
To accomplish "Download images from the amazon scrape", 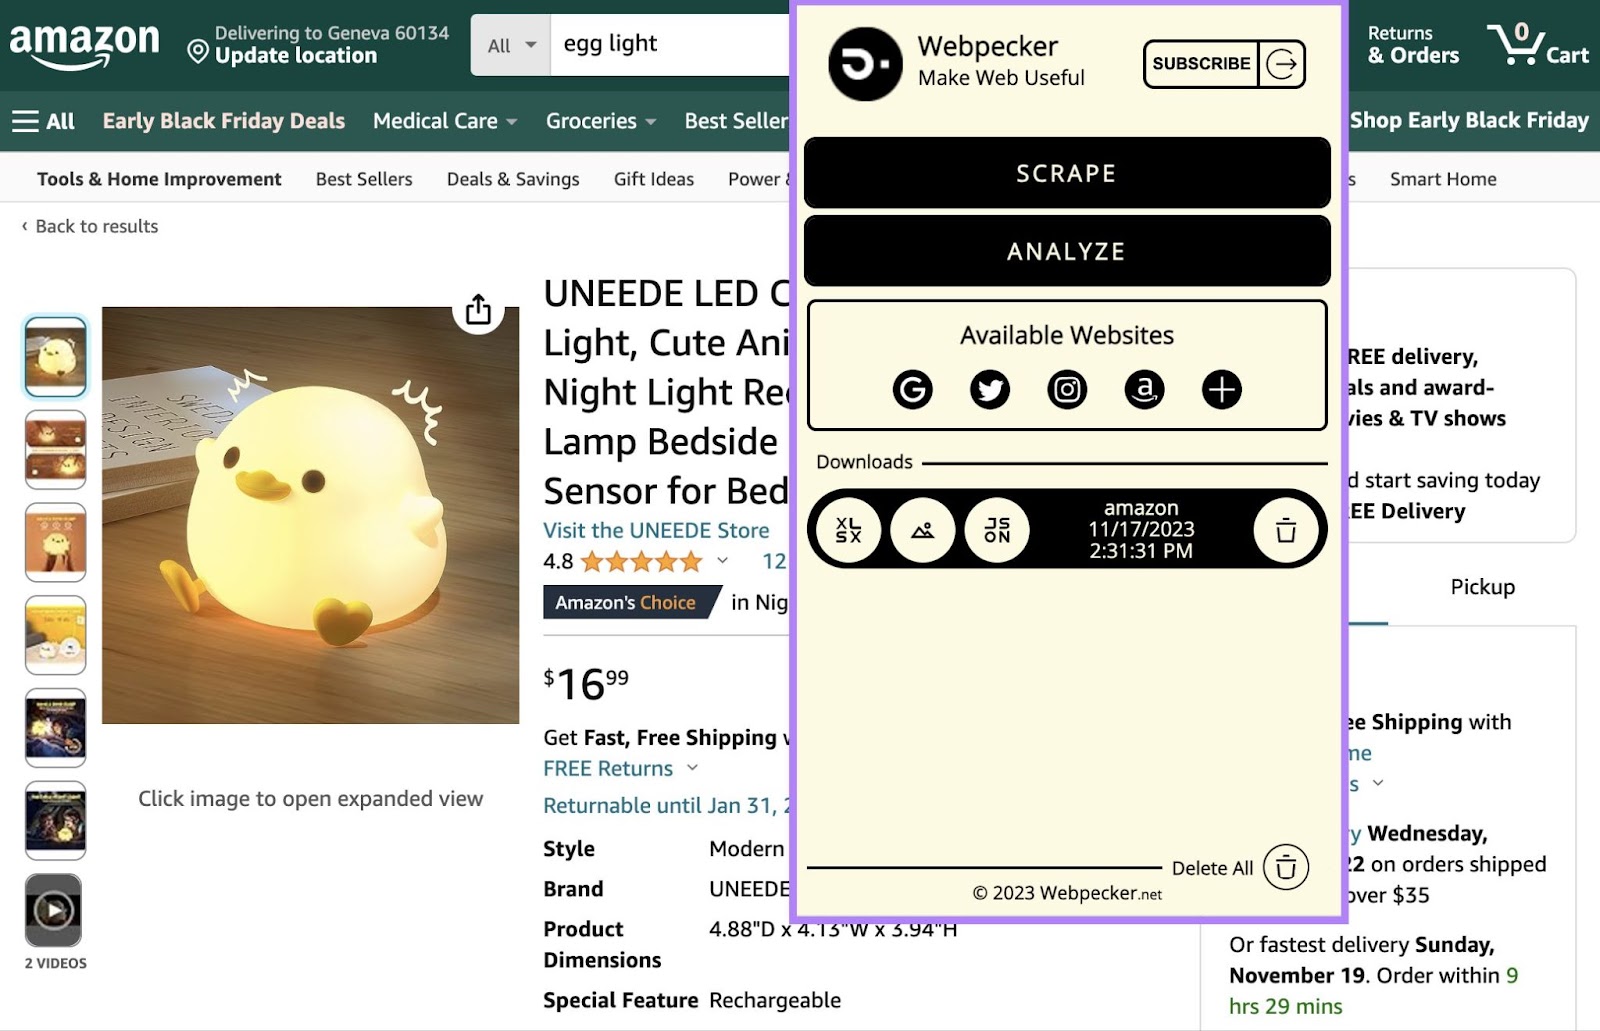I will pyautogui.click(x=922, y=530).
